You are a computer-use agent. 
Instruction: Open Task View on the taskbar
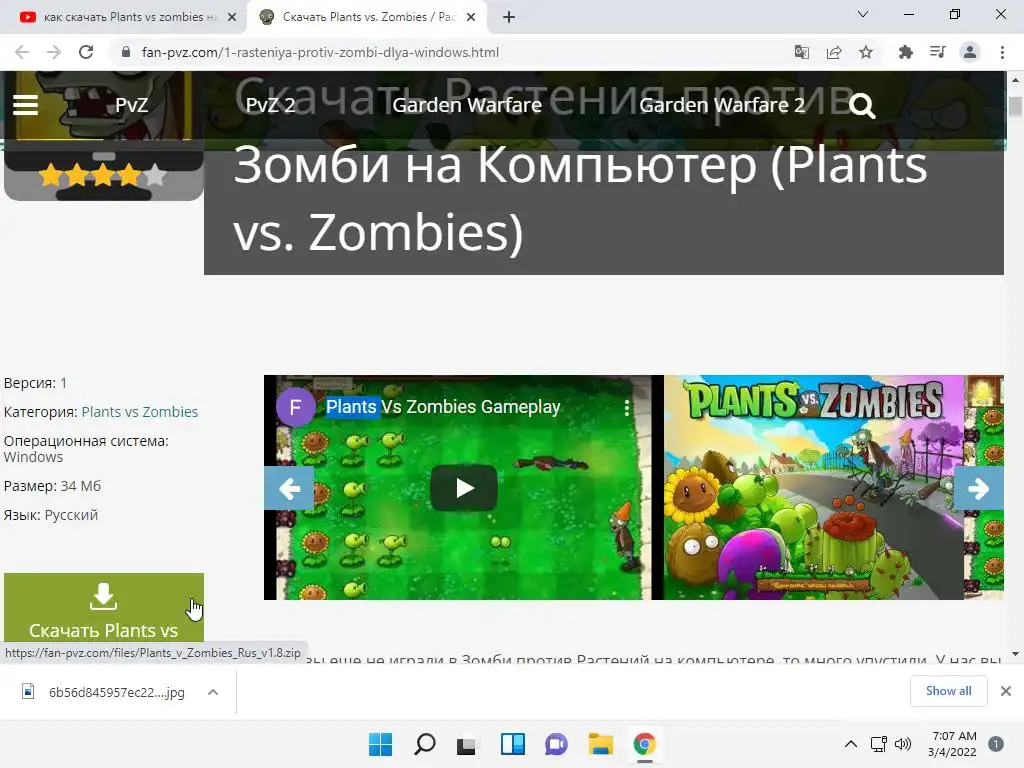(x=467, y=744)
